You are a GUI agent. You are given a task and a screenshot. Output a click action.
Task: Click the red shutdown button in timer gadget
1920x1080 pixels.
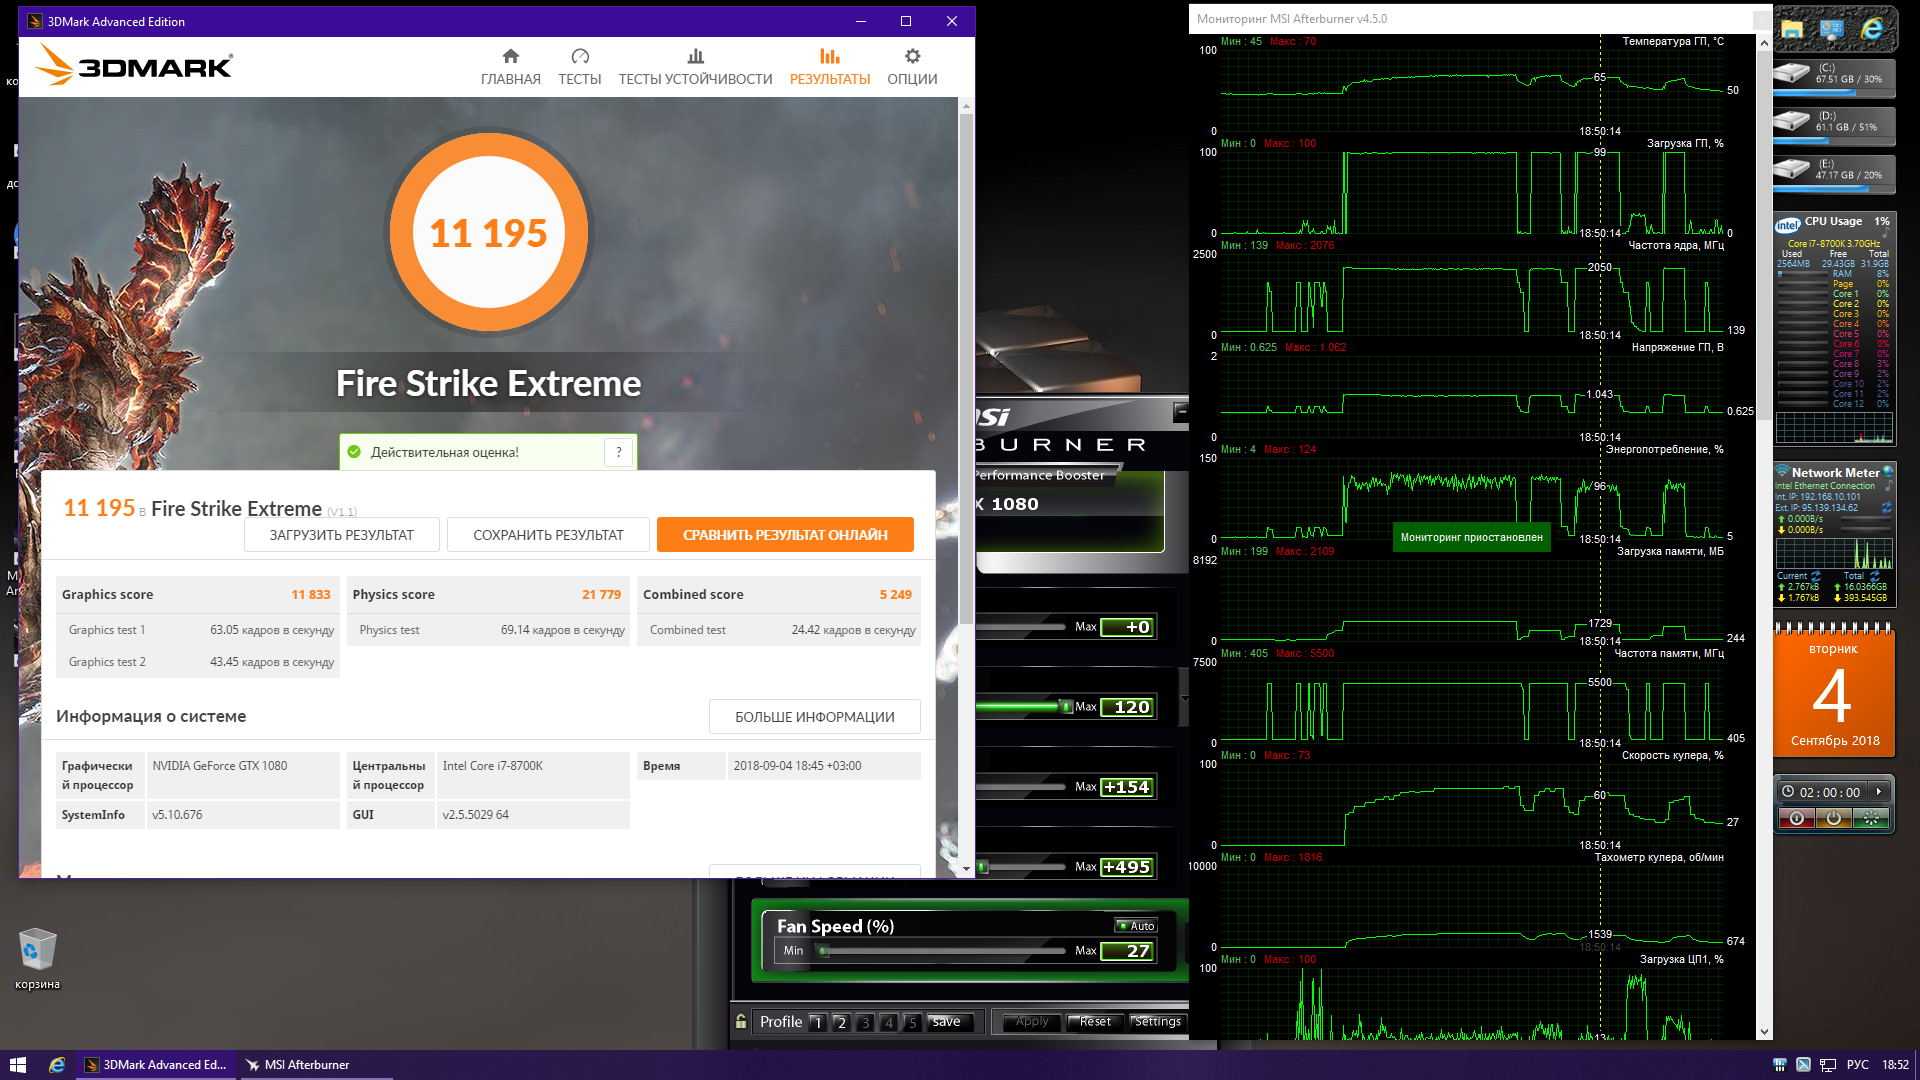pos(1796,819)
